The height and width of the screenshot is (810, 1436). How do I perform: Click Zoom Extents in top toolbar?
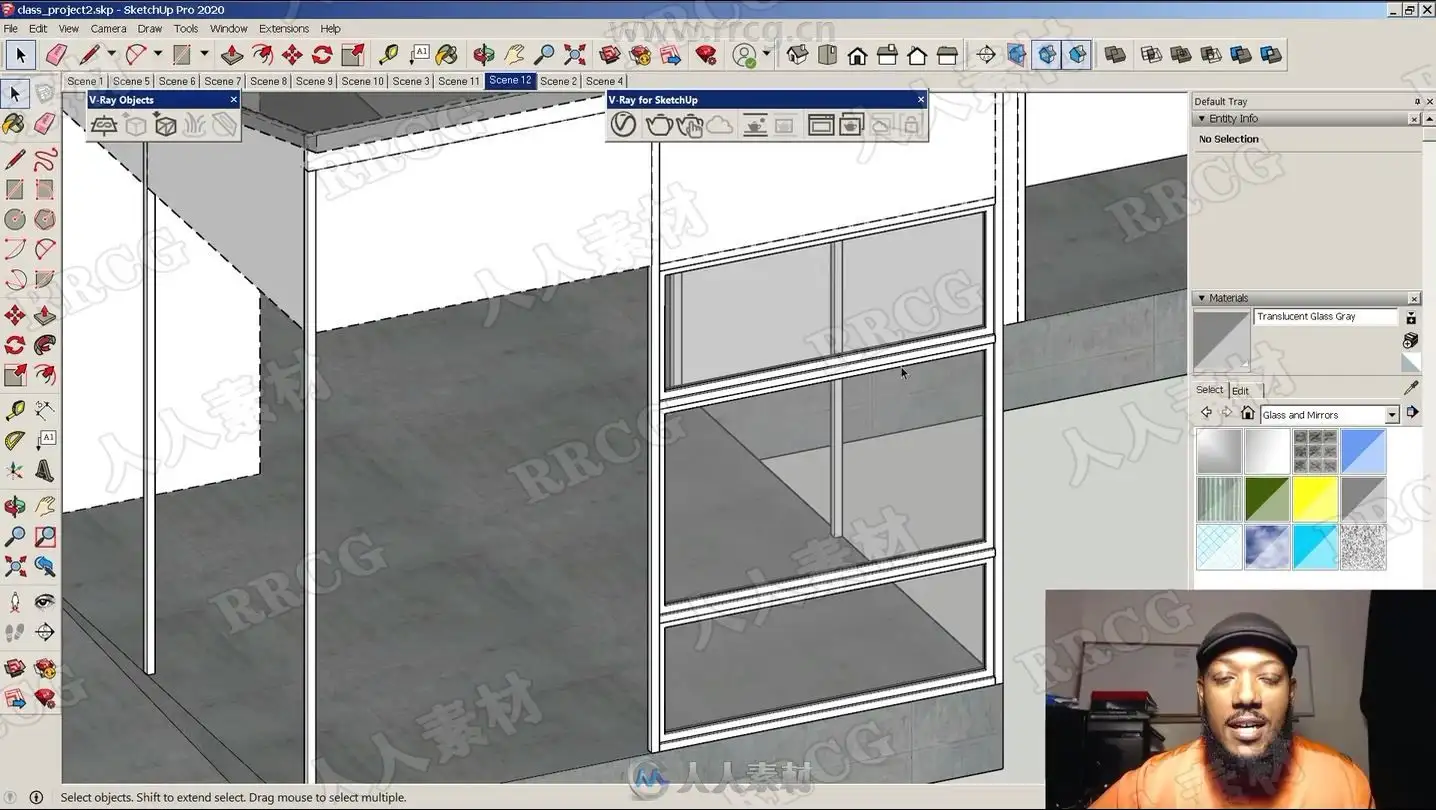(574, 54)
